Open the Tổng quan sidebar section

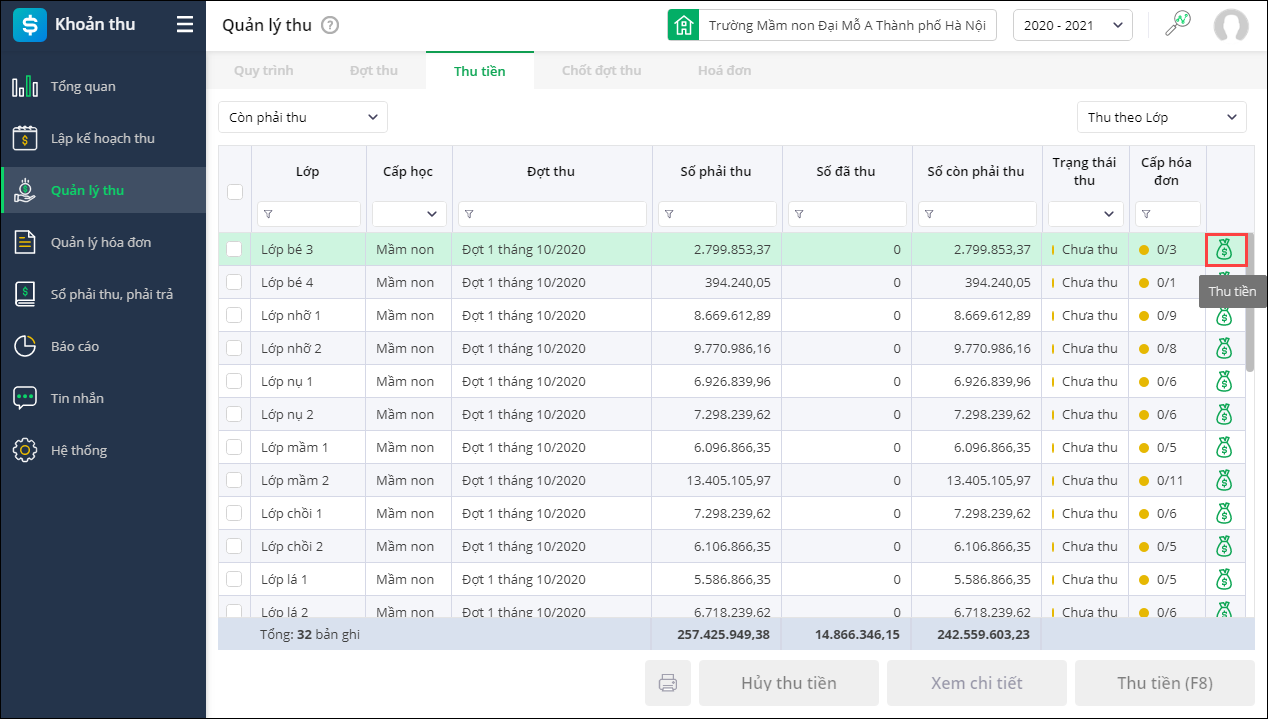83,87
